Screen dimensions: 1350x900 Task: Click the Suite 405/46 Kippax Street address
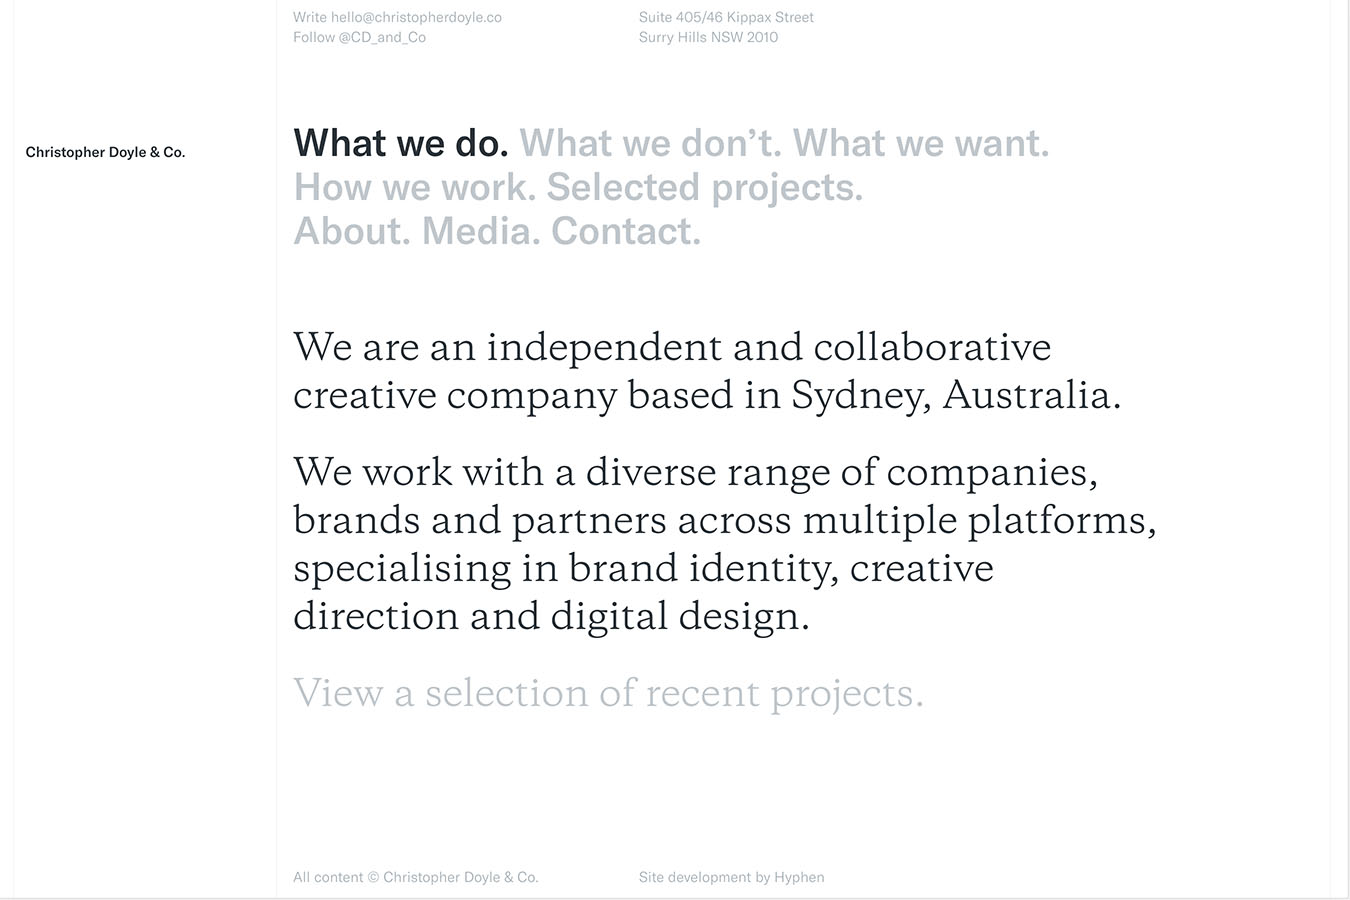(x=726, y=17)
